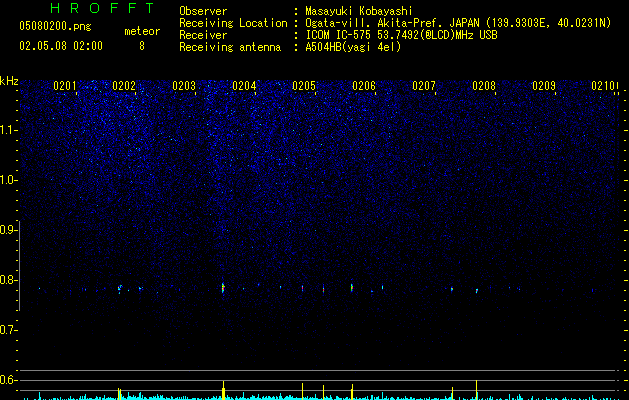Select the filename 05080200.png
This screenshot has width=629, height=400.
[55, 26]
